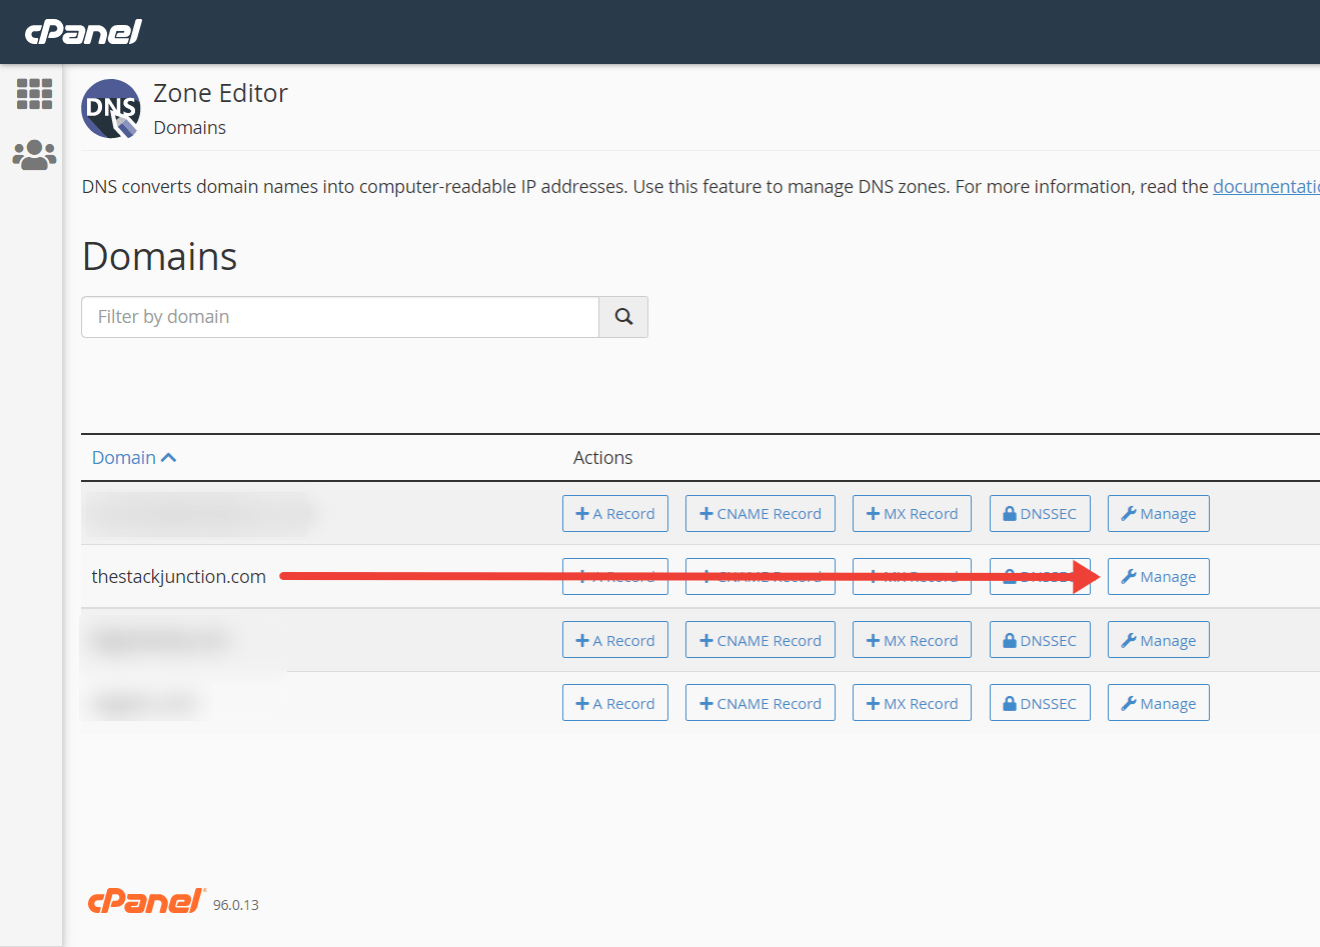This screenshot has height=947, width=1320.
Task: Click the search magnifier icon
Action: pos(623,316)
